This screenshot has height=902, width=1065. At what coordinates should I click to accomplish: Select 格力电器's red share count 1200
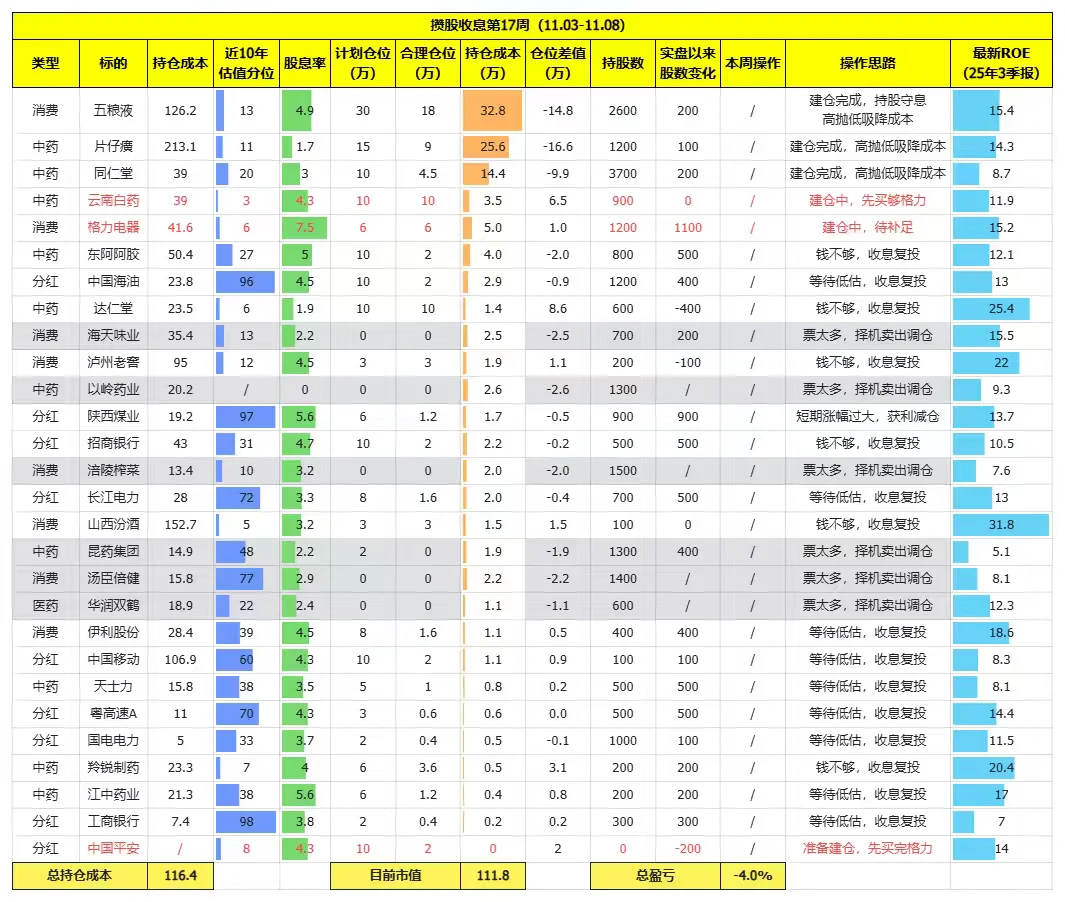622,228
